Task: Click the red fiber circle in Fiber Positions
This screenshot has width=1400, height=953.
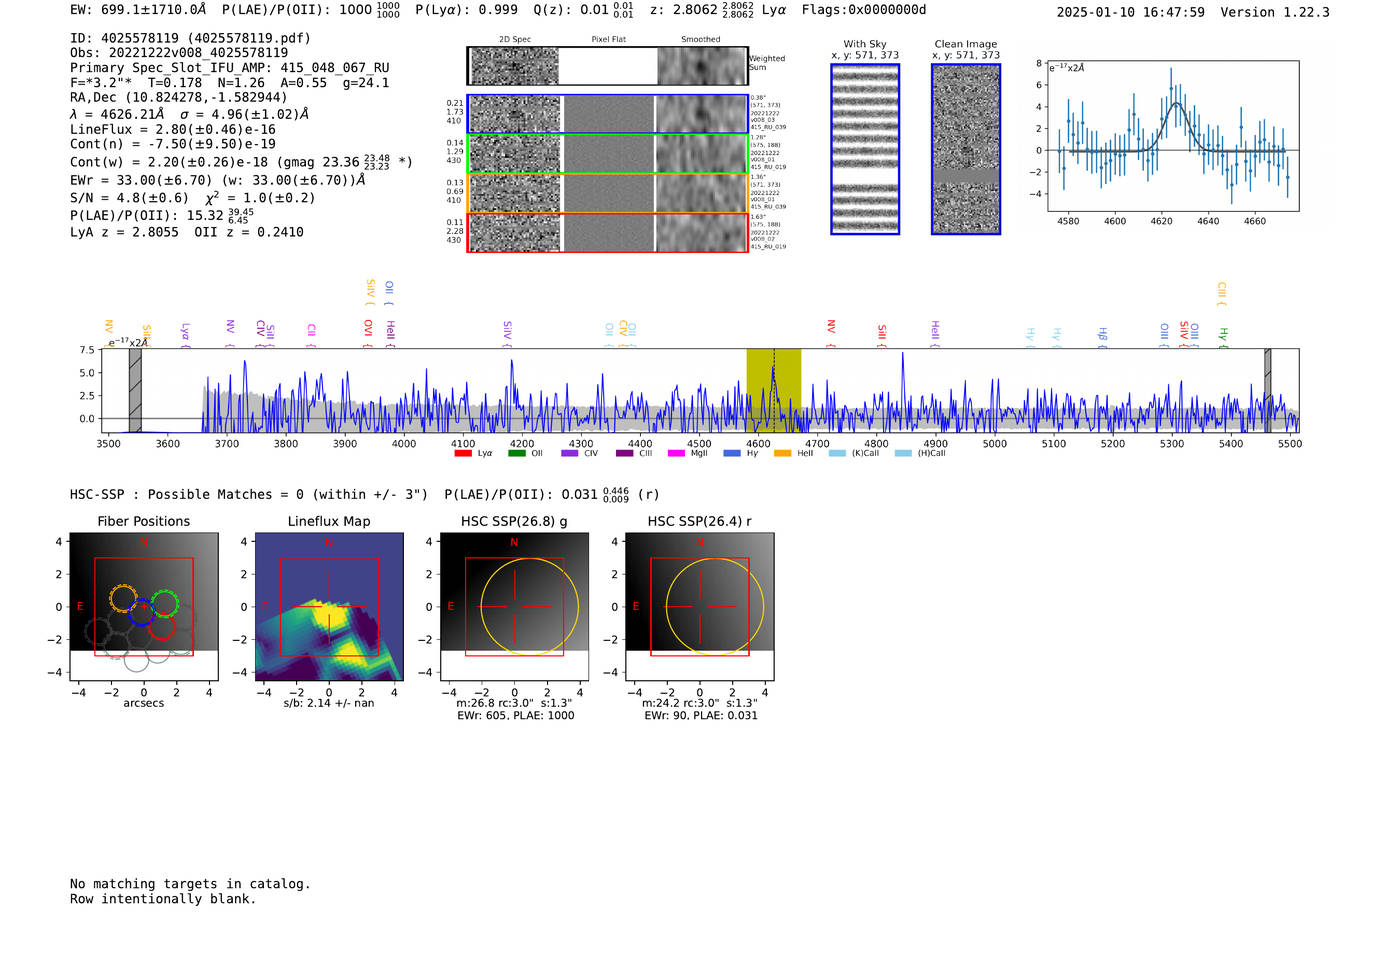Action: [x=162, y=626]
